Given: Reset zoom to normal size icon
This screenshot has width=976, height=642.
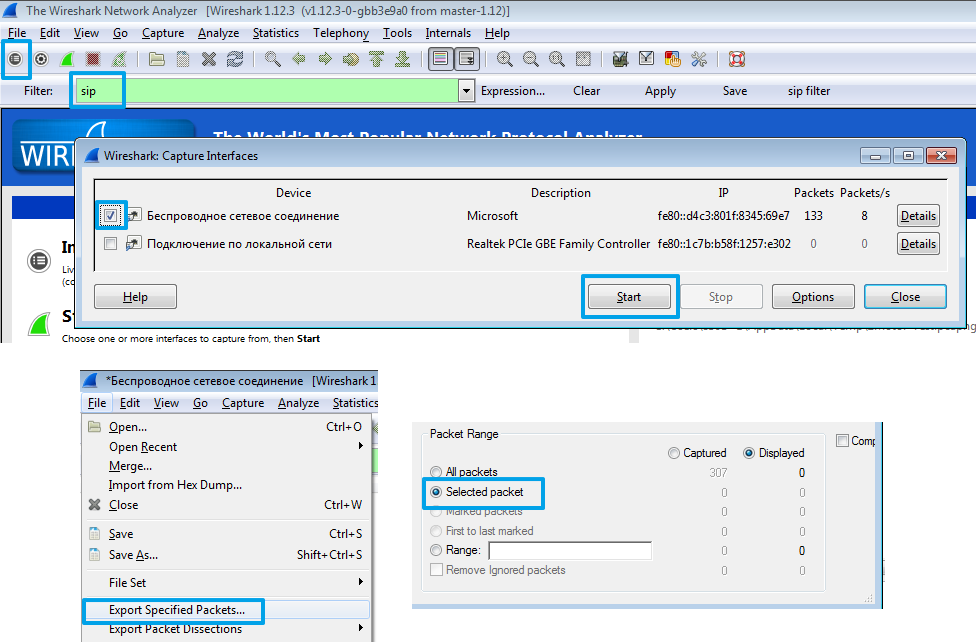Looking at the screenshot, I should tap(557, 59).
